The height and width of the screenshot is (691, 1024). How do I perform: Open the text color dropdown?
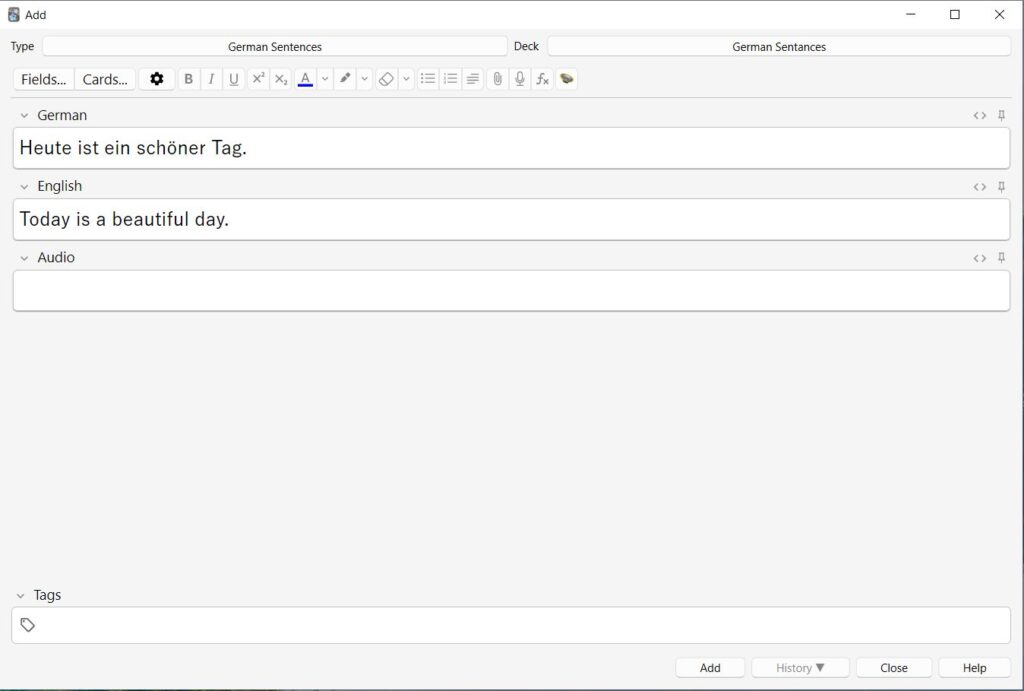[325, 78]
